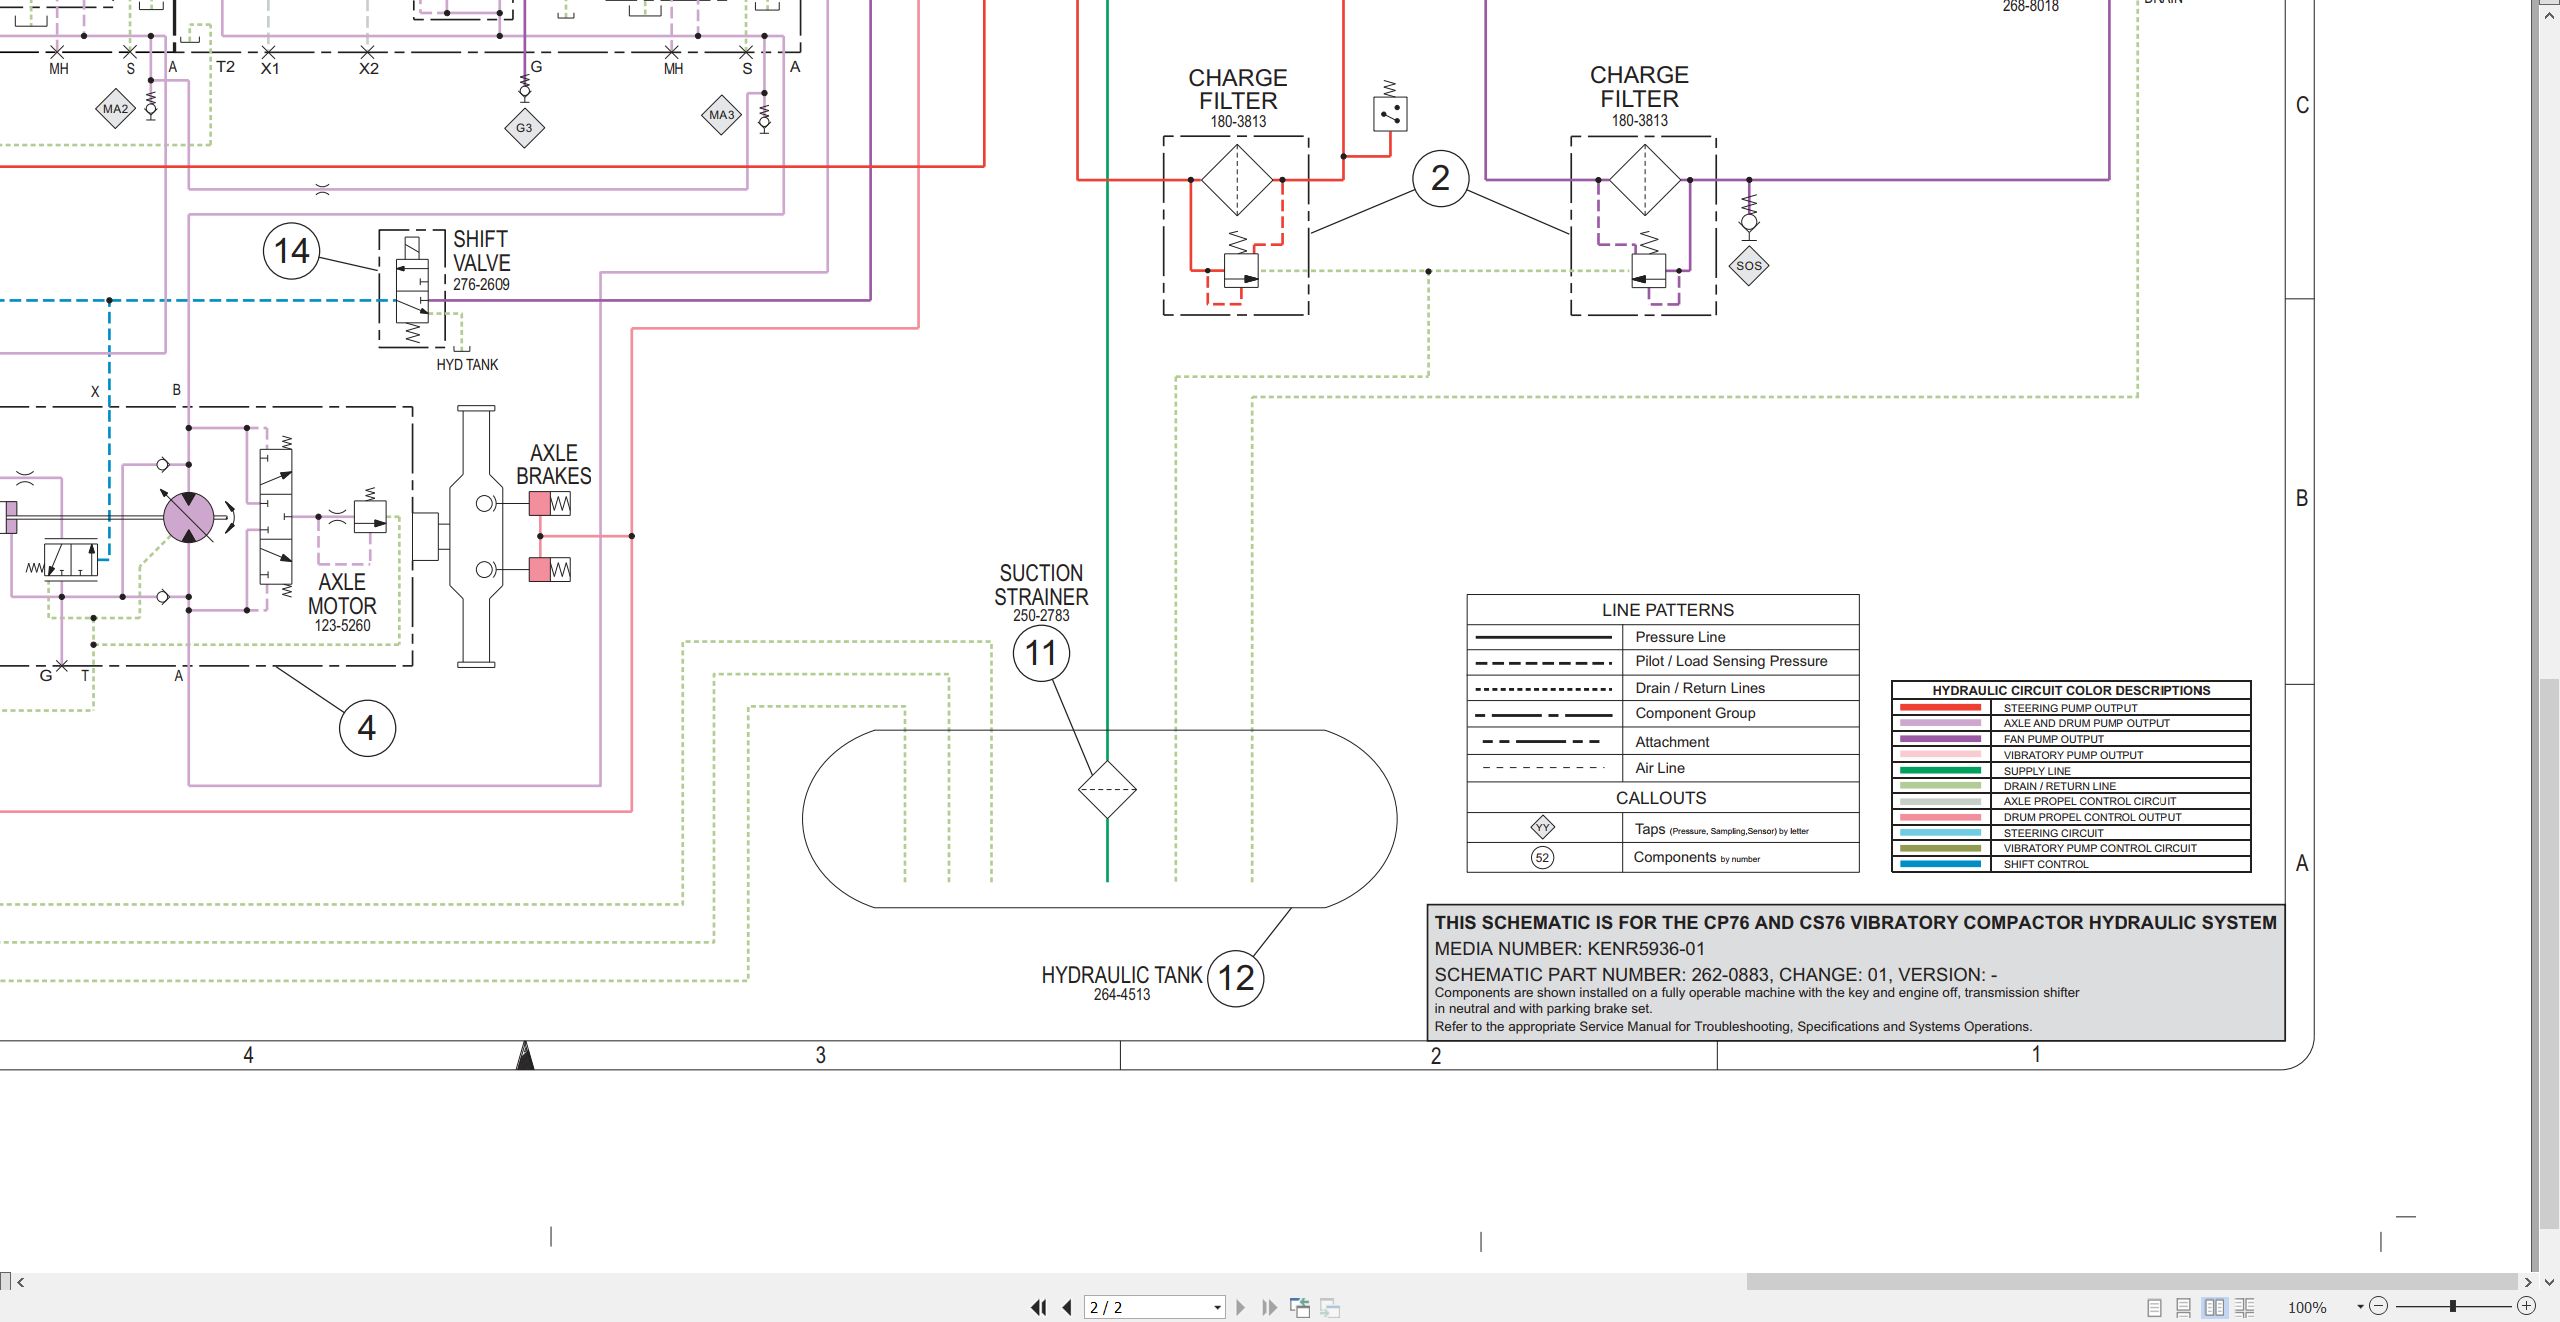Click the zoom slider handle
Viewport: 2560px width, 1322px height.
(x=2453, y=1306)
